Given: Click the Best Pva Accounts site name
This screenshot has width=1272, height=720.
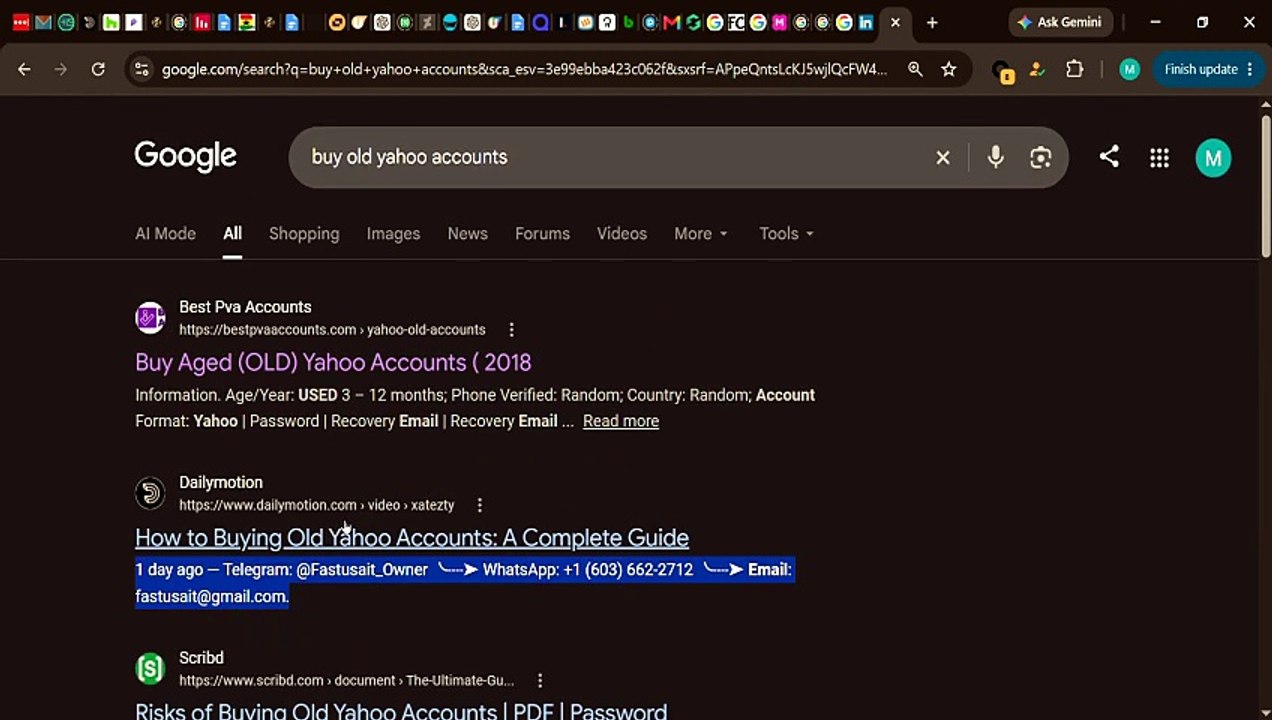Looking at the screenshot, I should [245, 307].
